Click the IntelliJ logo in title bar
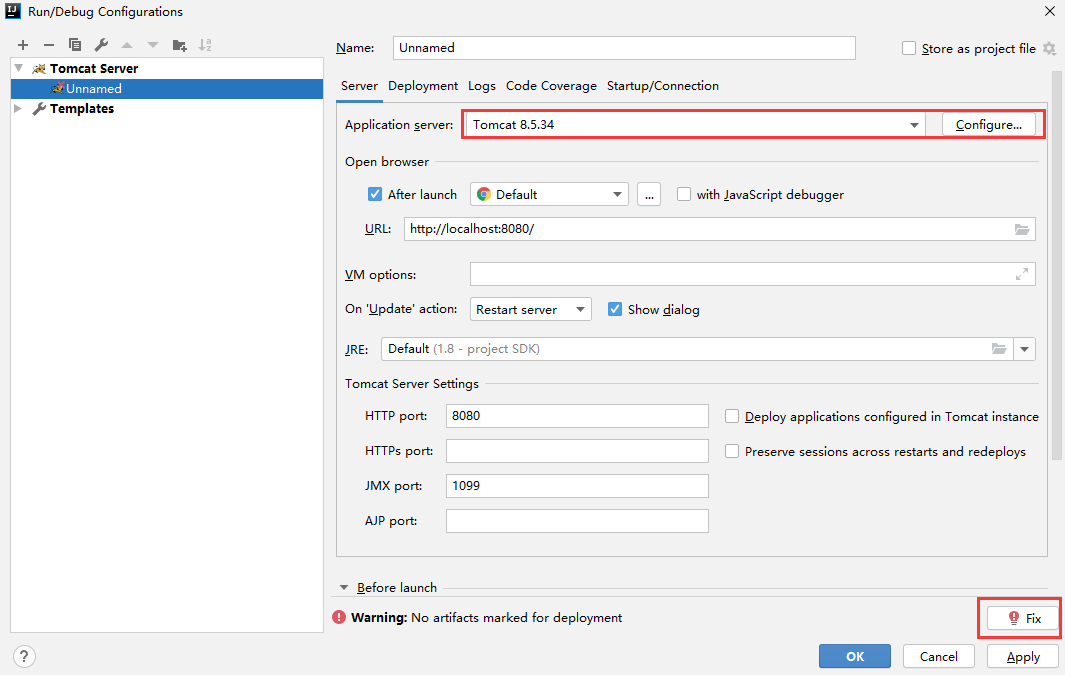Viewport: 1065px width, 675px height. 13,11
